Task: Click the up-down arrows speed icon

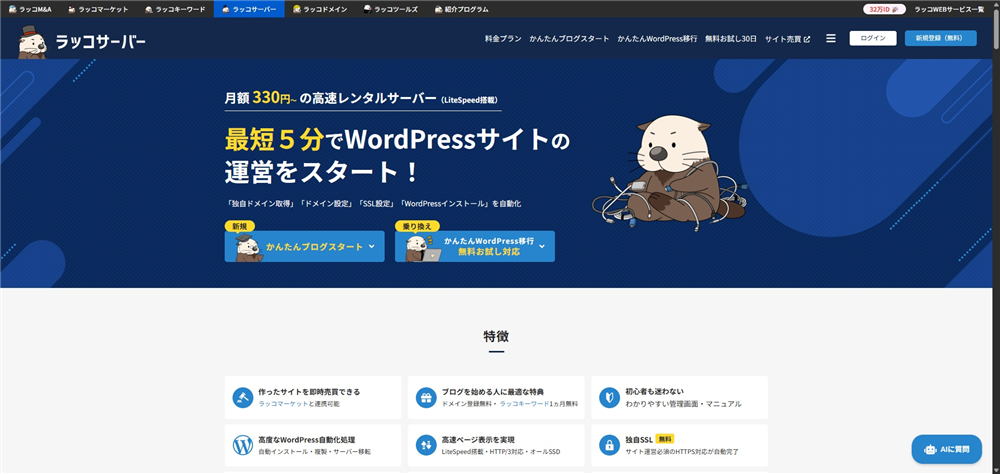Action: tap(425, 445)
